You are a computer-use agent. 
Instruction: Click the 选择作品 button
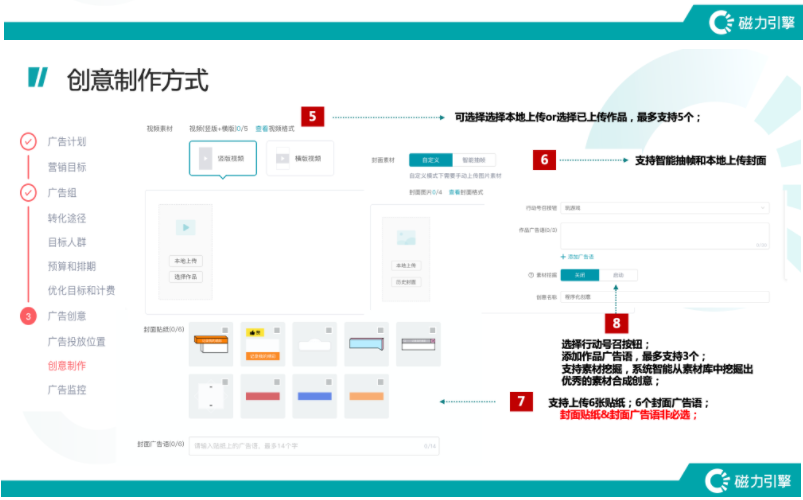(x=185, y=277)
